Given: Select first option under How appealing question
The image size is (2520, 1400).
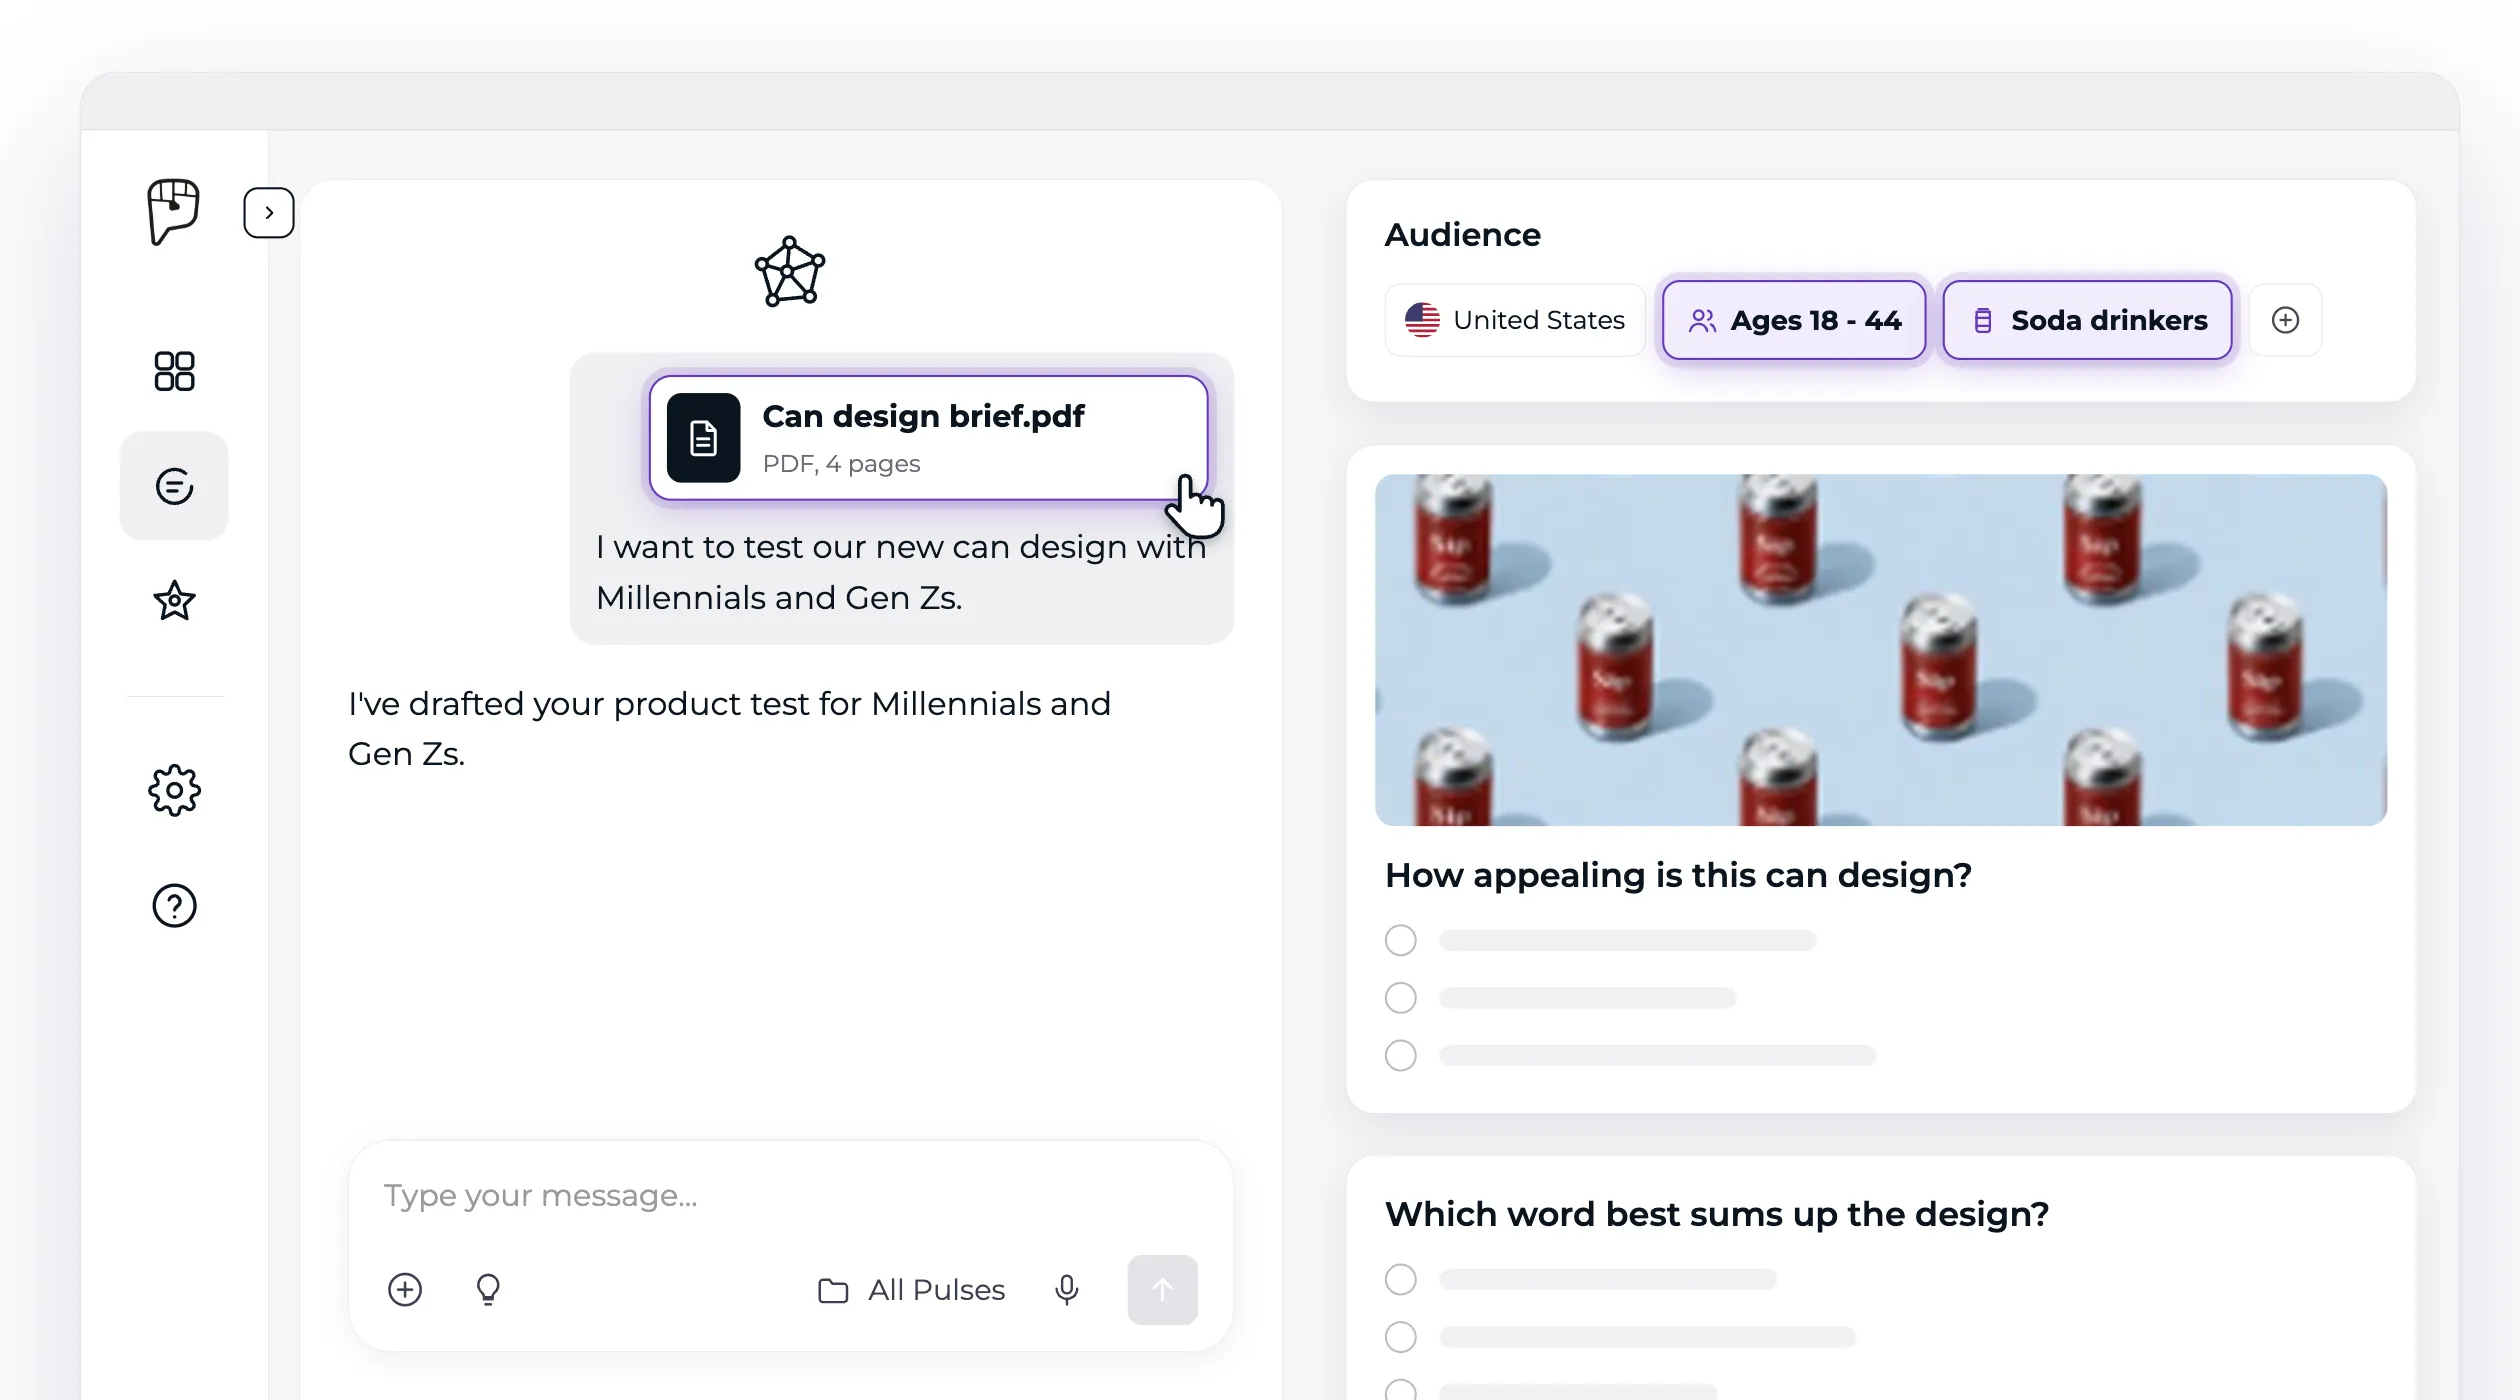Looking at the screenshot, I should [1400, 940].
